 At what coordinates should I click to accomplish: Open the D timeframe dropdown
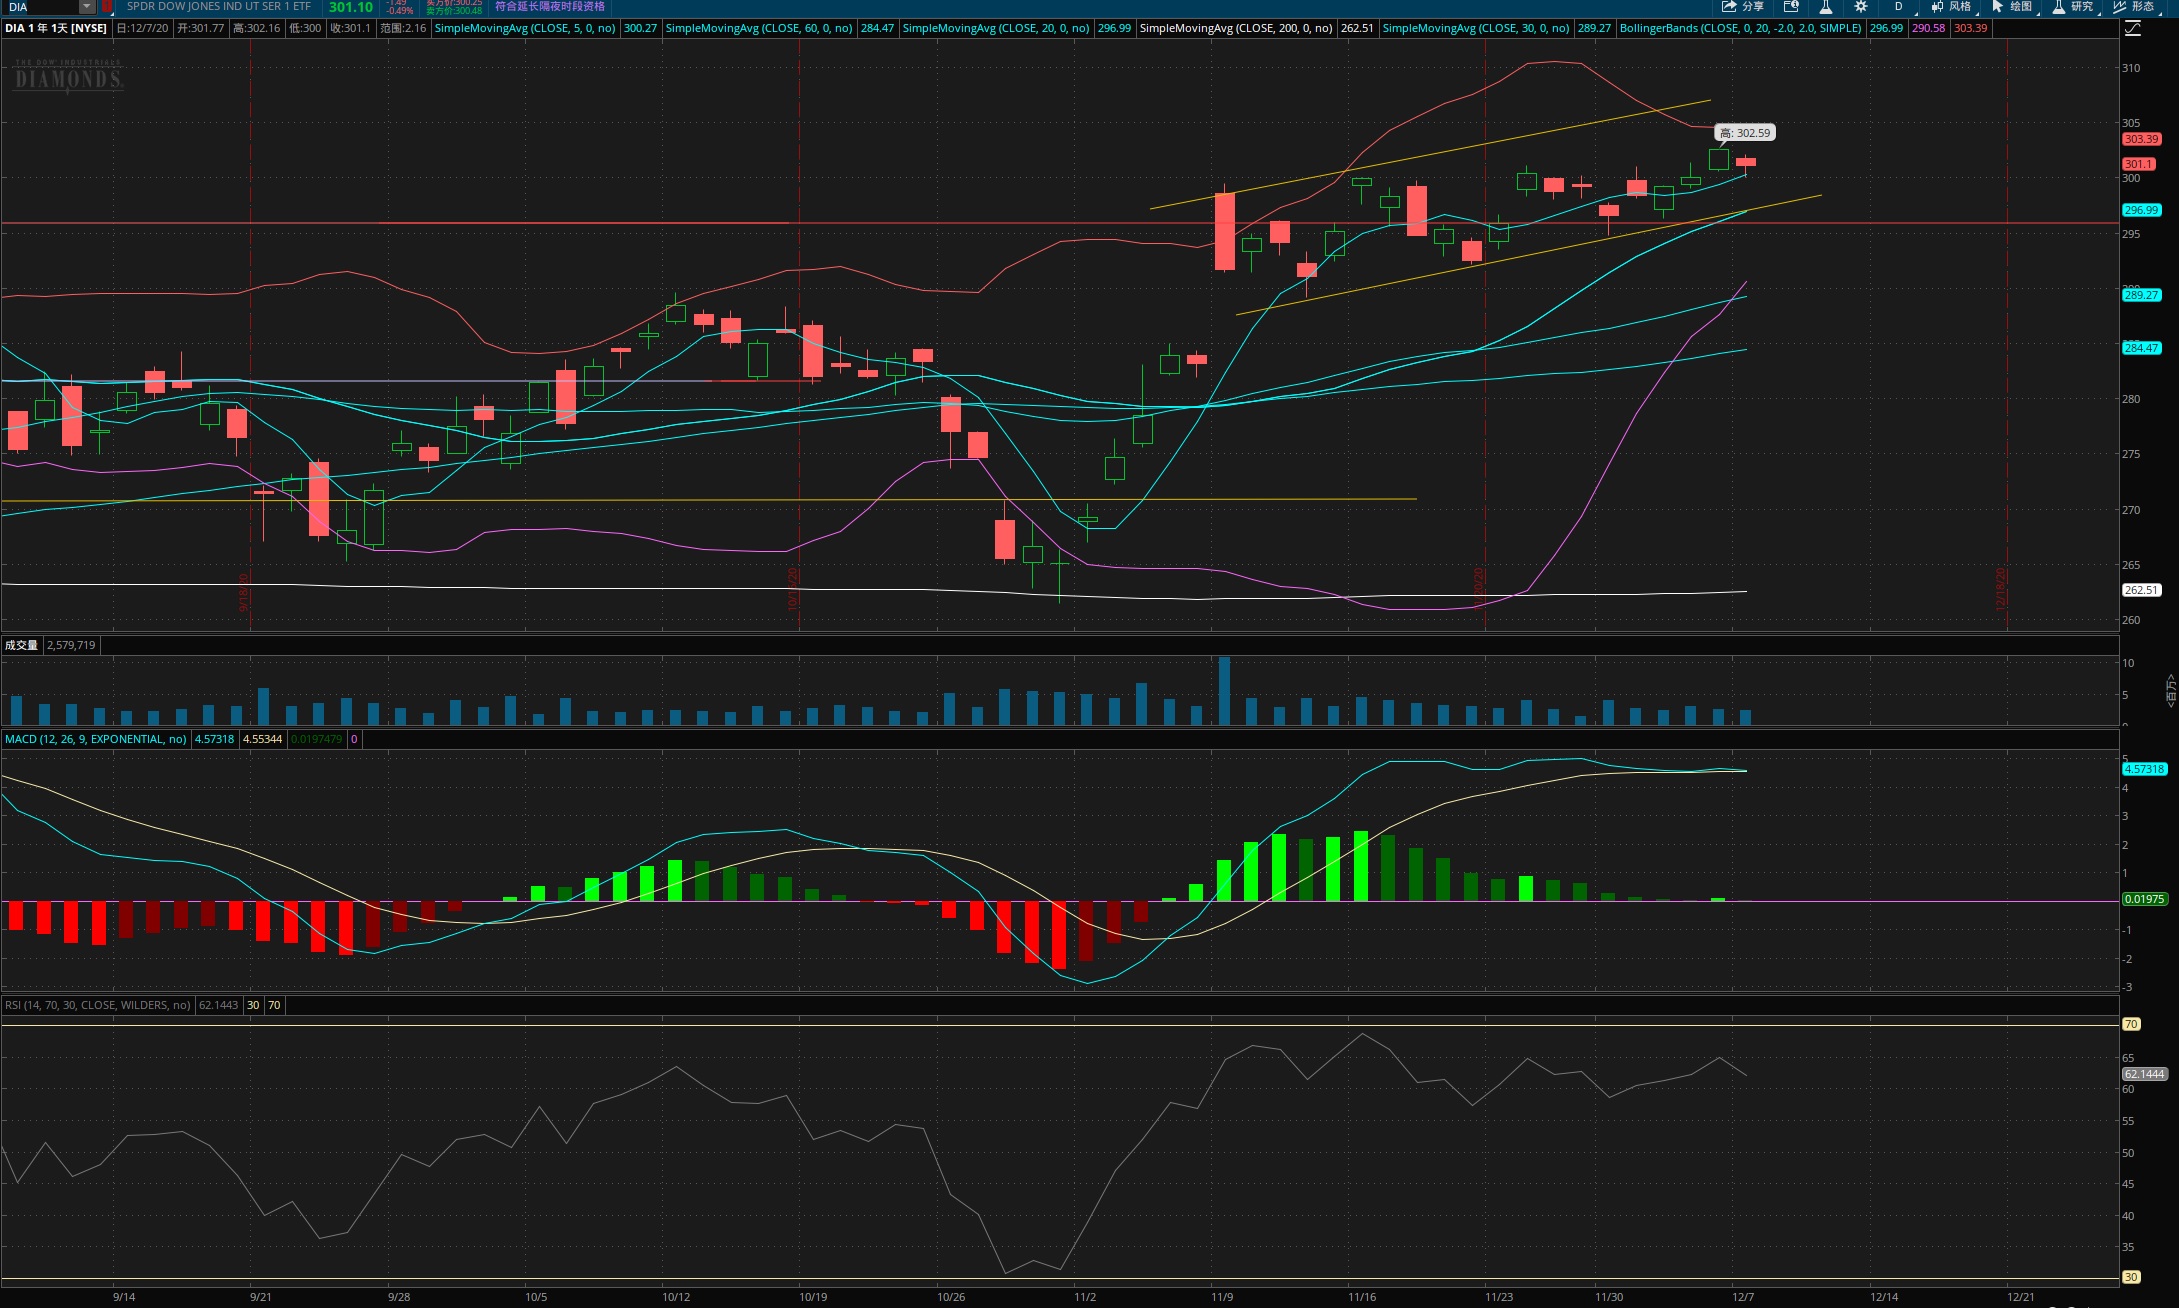click(x=1899, y=7)
